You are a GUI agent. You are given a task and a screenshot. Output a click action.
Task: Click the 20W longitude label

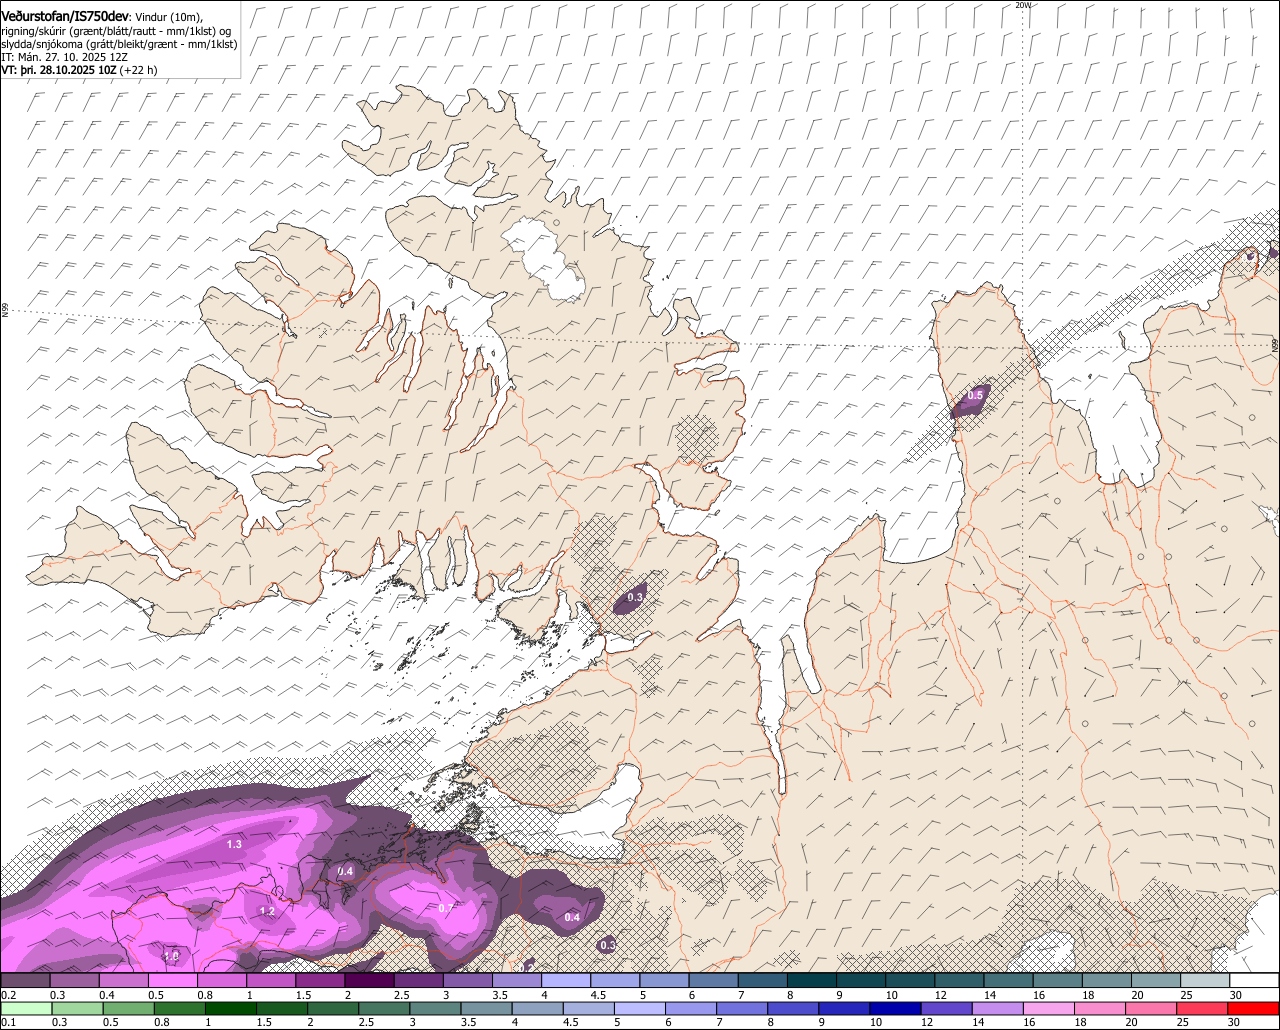point(1022,5)
